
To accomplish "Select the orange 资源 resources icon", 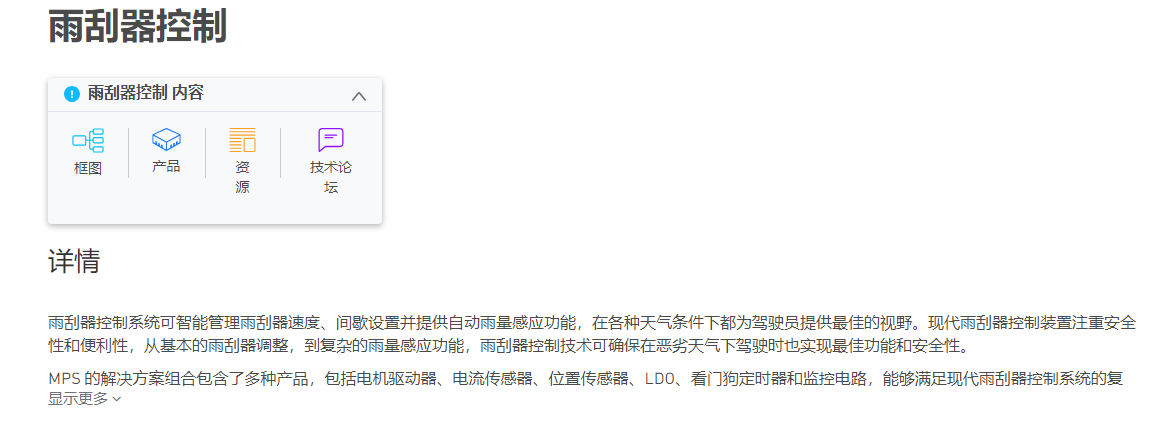I will click(242, 140).
